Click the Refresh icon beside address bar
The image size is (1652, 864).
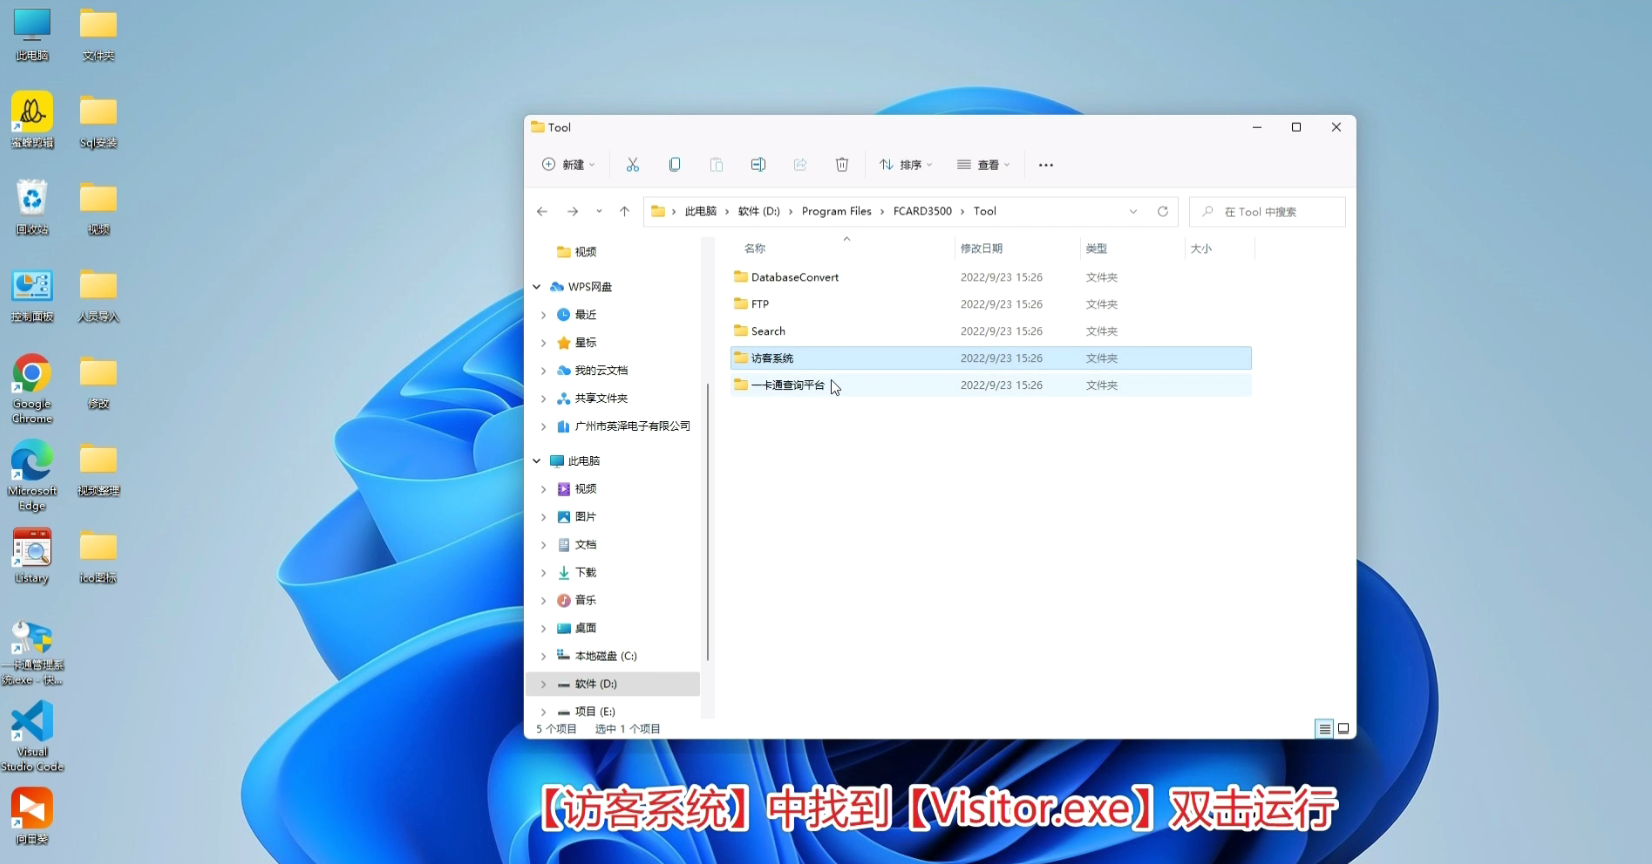click(x=1162, y=211)
